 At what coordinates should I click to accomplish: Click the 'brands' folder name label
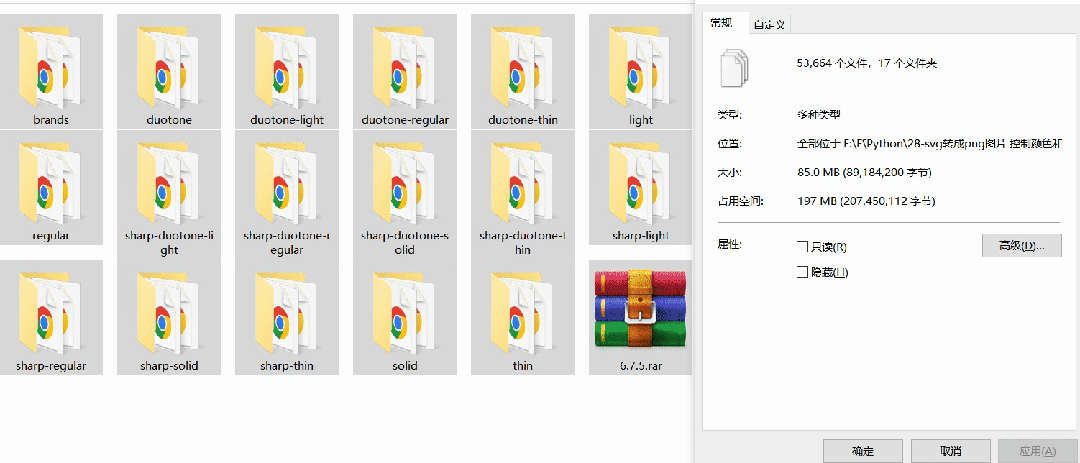(51, 120)
